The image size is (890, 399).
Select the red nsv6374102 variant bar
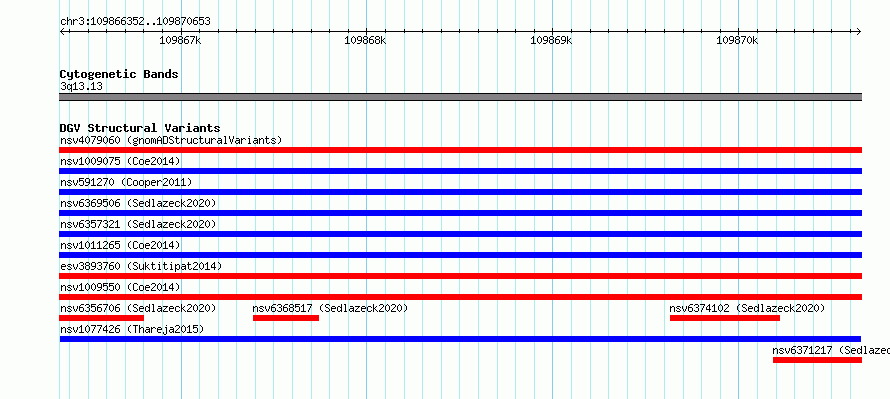pos(725,318)
